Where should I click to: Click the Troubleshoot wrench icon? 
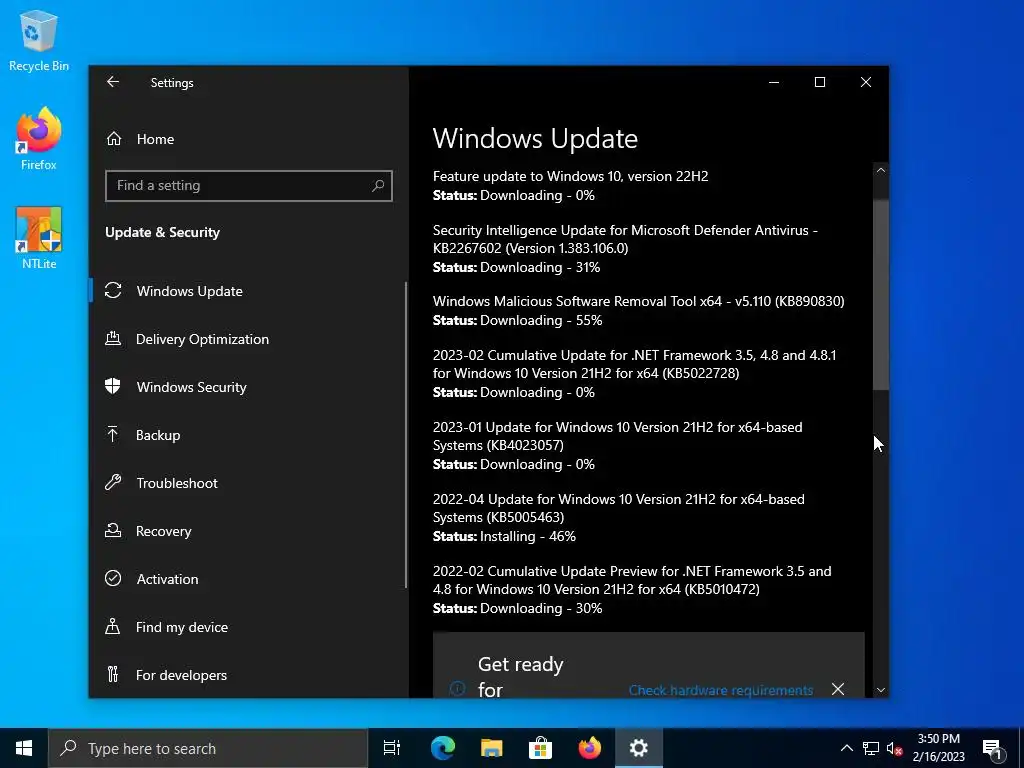(x=113, y=482)
